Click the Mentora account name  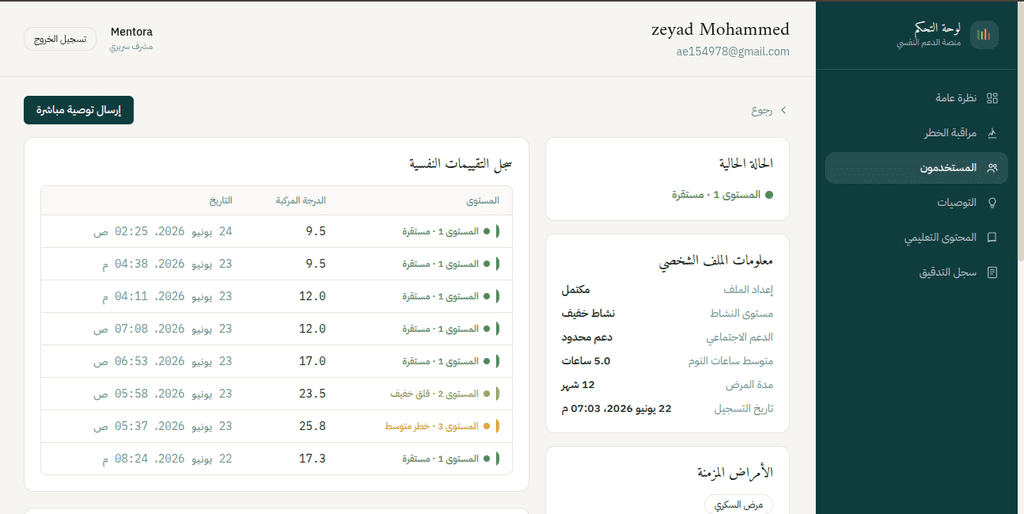tap(131, 31)
